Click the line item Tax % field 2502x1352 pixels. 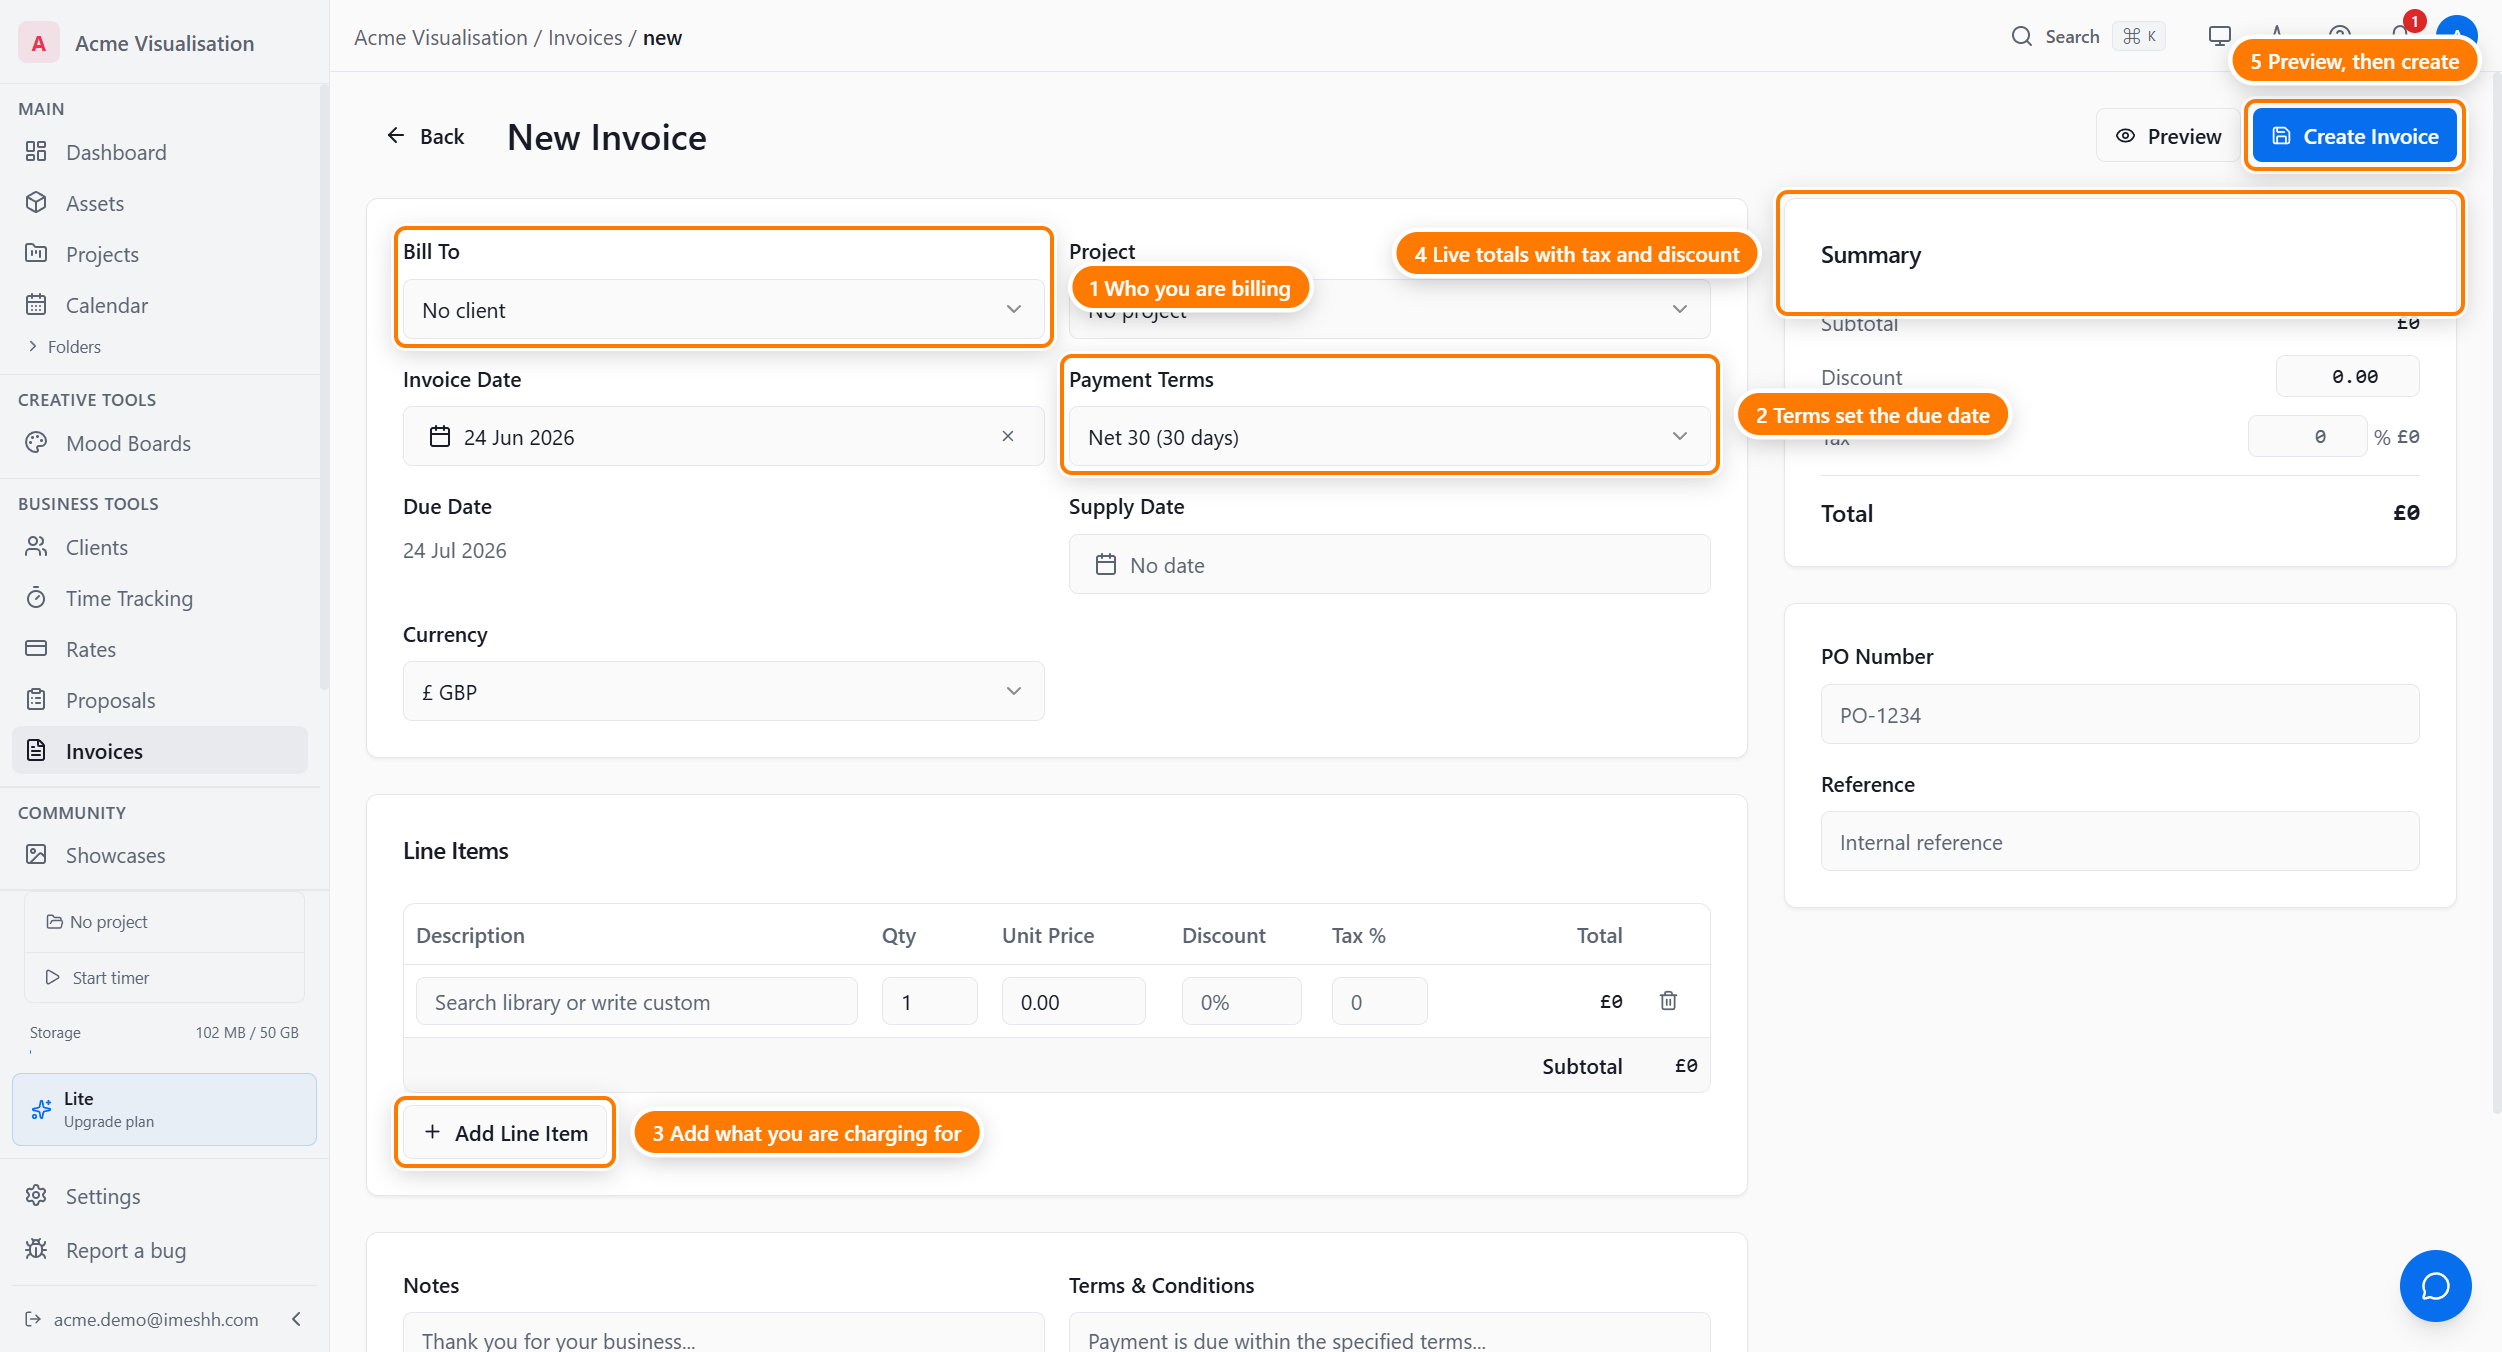(1379, 1001)
